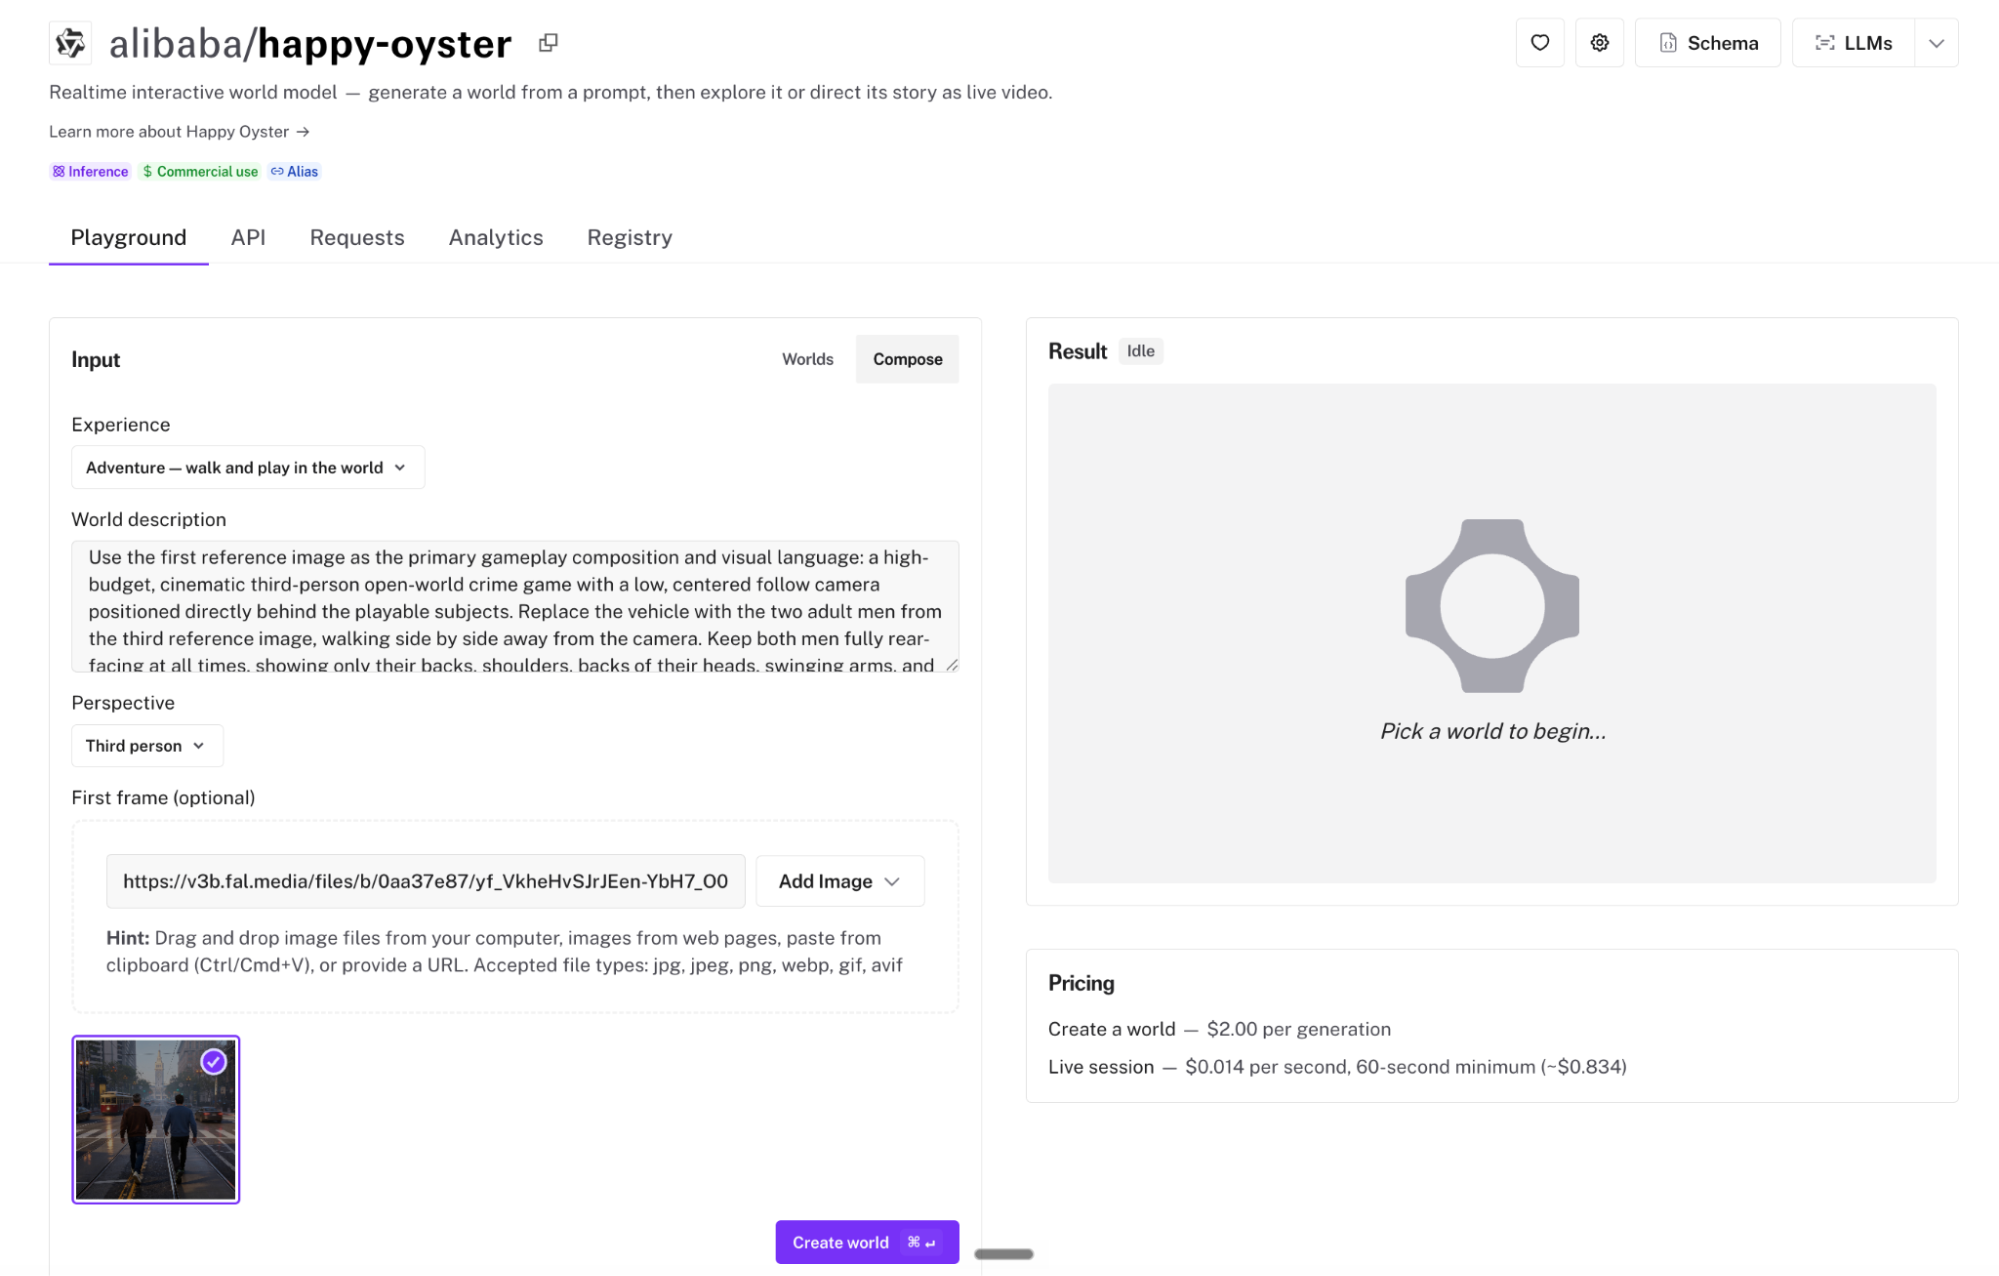Click the Alias tag
This screenshot has width=1999, height=1276.
click(x=294, y=172)
